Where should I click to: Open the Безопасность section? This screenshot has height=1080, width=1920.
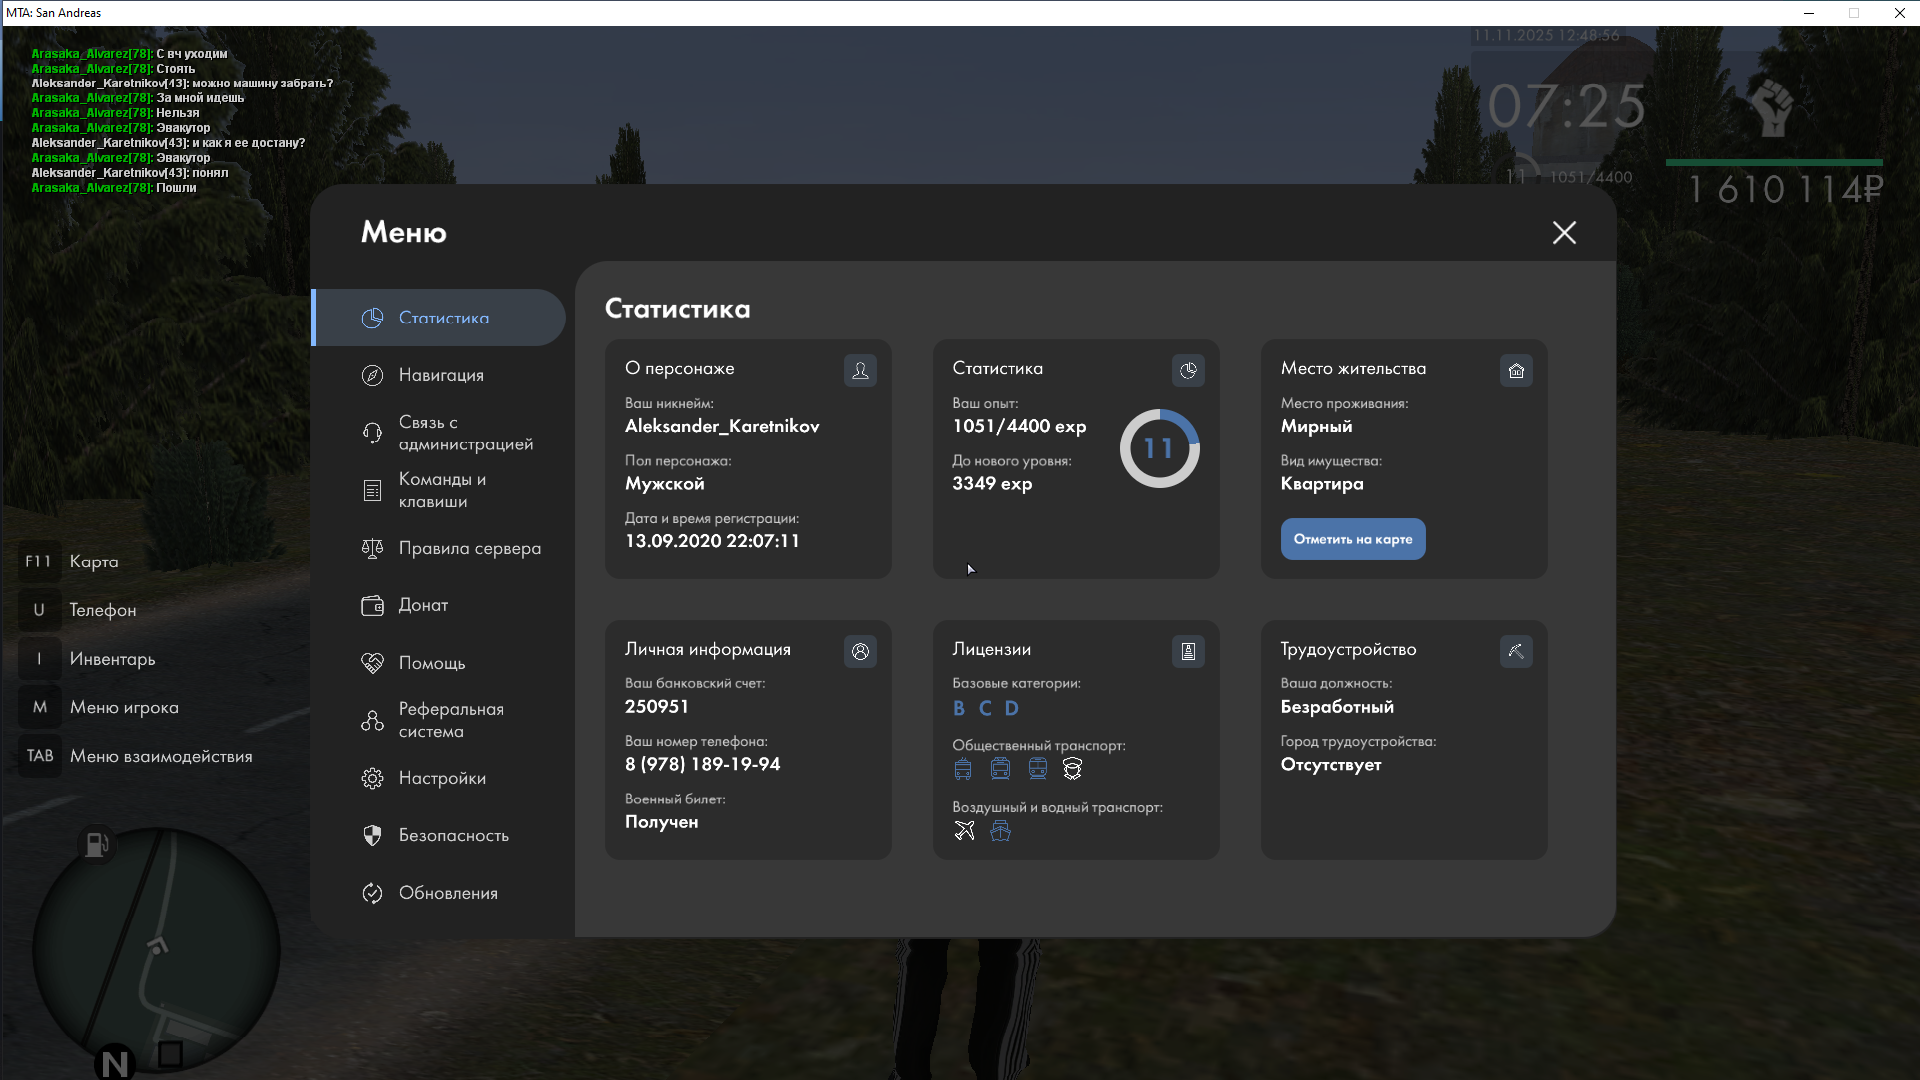(x=453, y=835)
